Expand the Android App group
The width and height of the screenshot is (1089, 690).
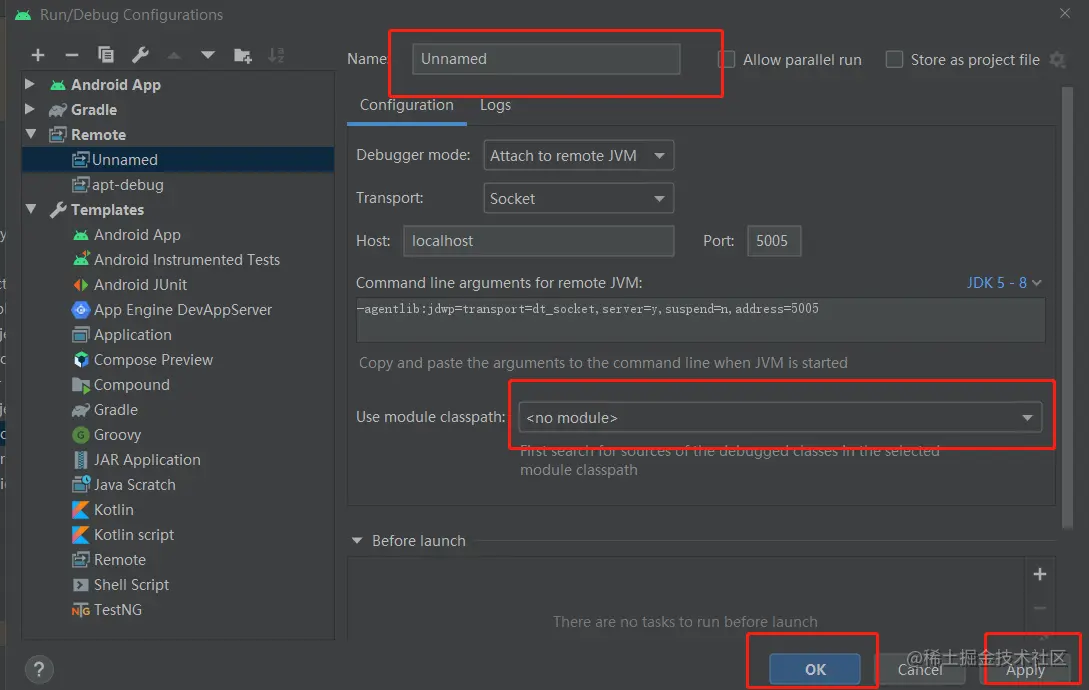[30, 84]
